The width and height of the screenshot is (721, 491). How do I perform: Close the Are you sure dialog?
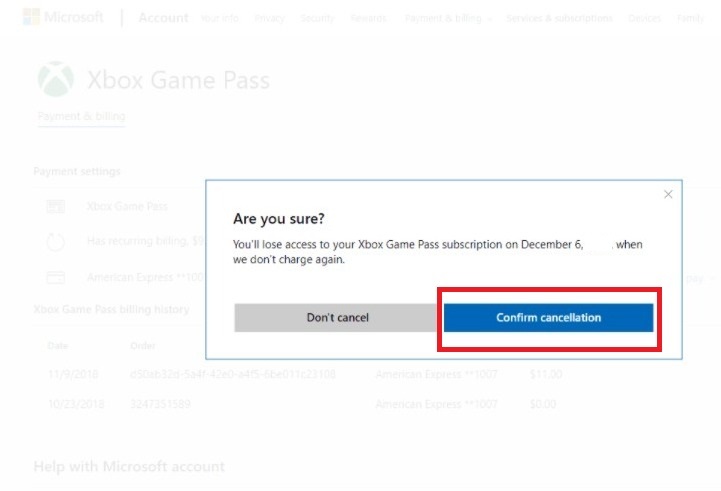pyautogui.click(x=668, y=194)
